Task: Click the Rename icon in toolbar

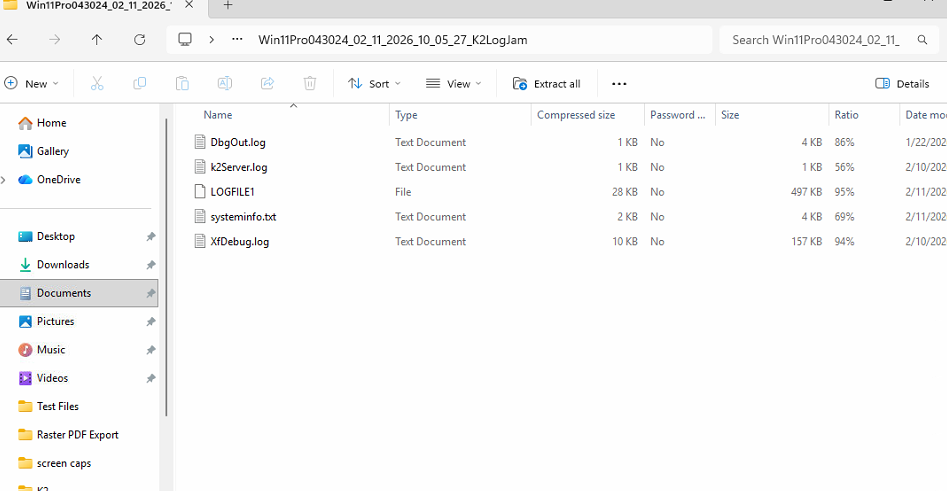Action: (x=225, y=84)
